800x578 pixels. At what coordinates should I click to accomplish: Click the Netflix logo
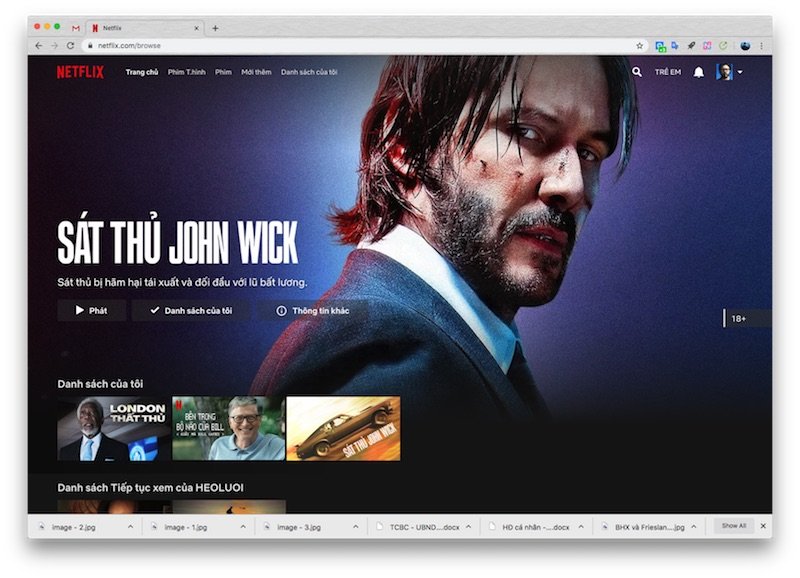tap(80, 72)
